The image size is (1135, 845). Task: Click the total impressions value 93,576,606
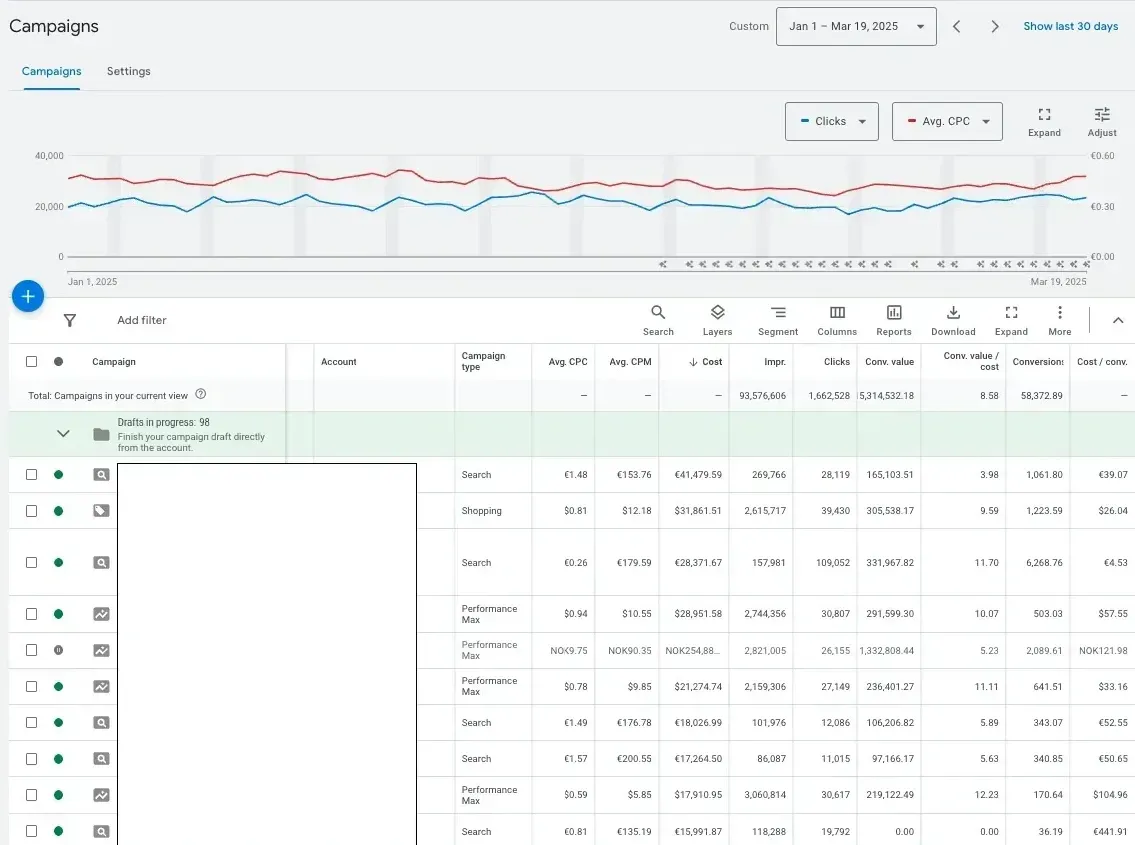[x=762, y=396]
